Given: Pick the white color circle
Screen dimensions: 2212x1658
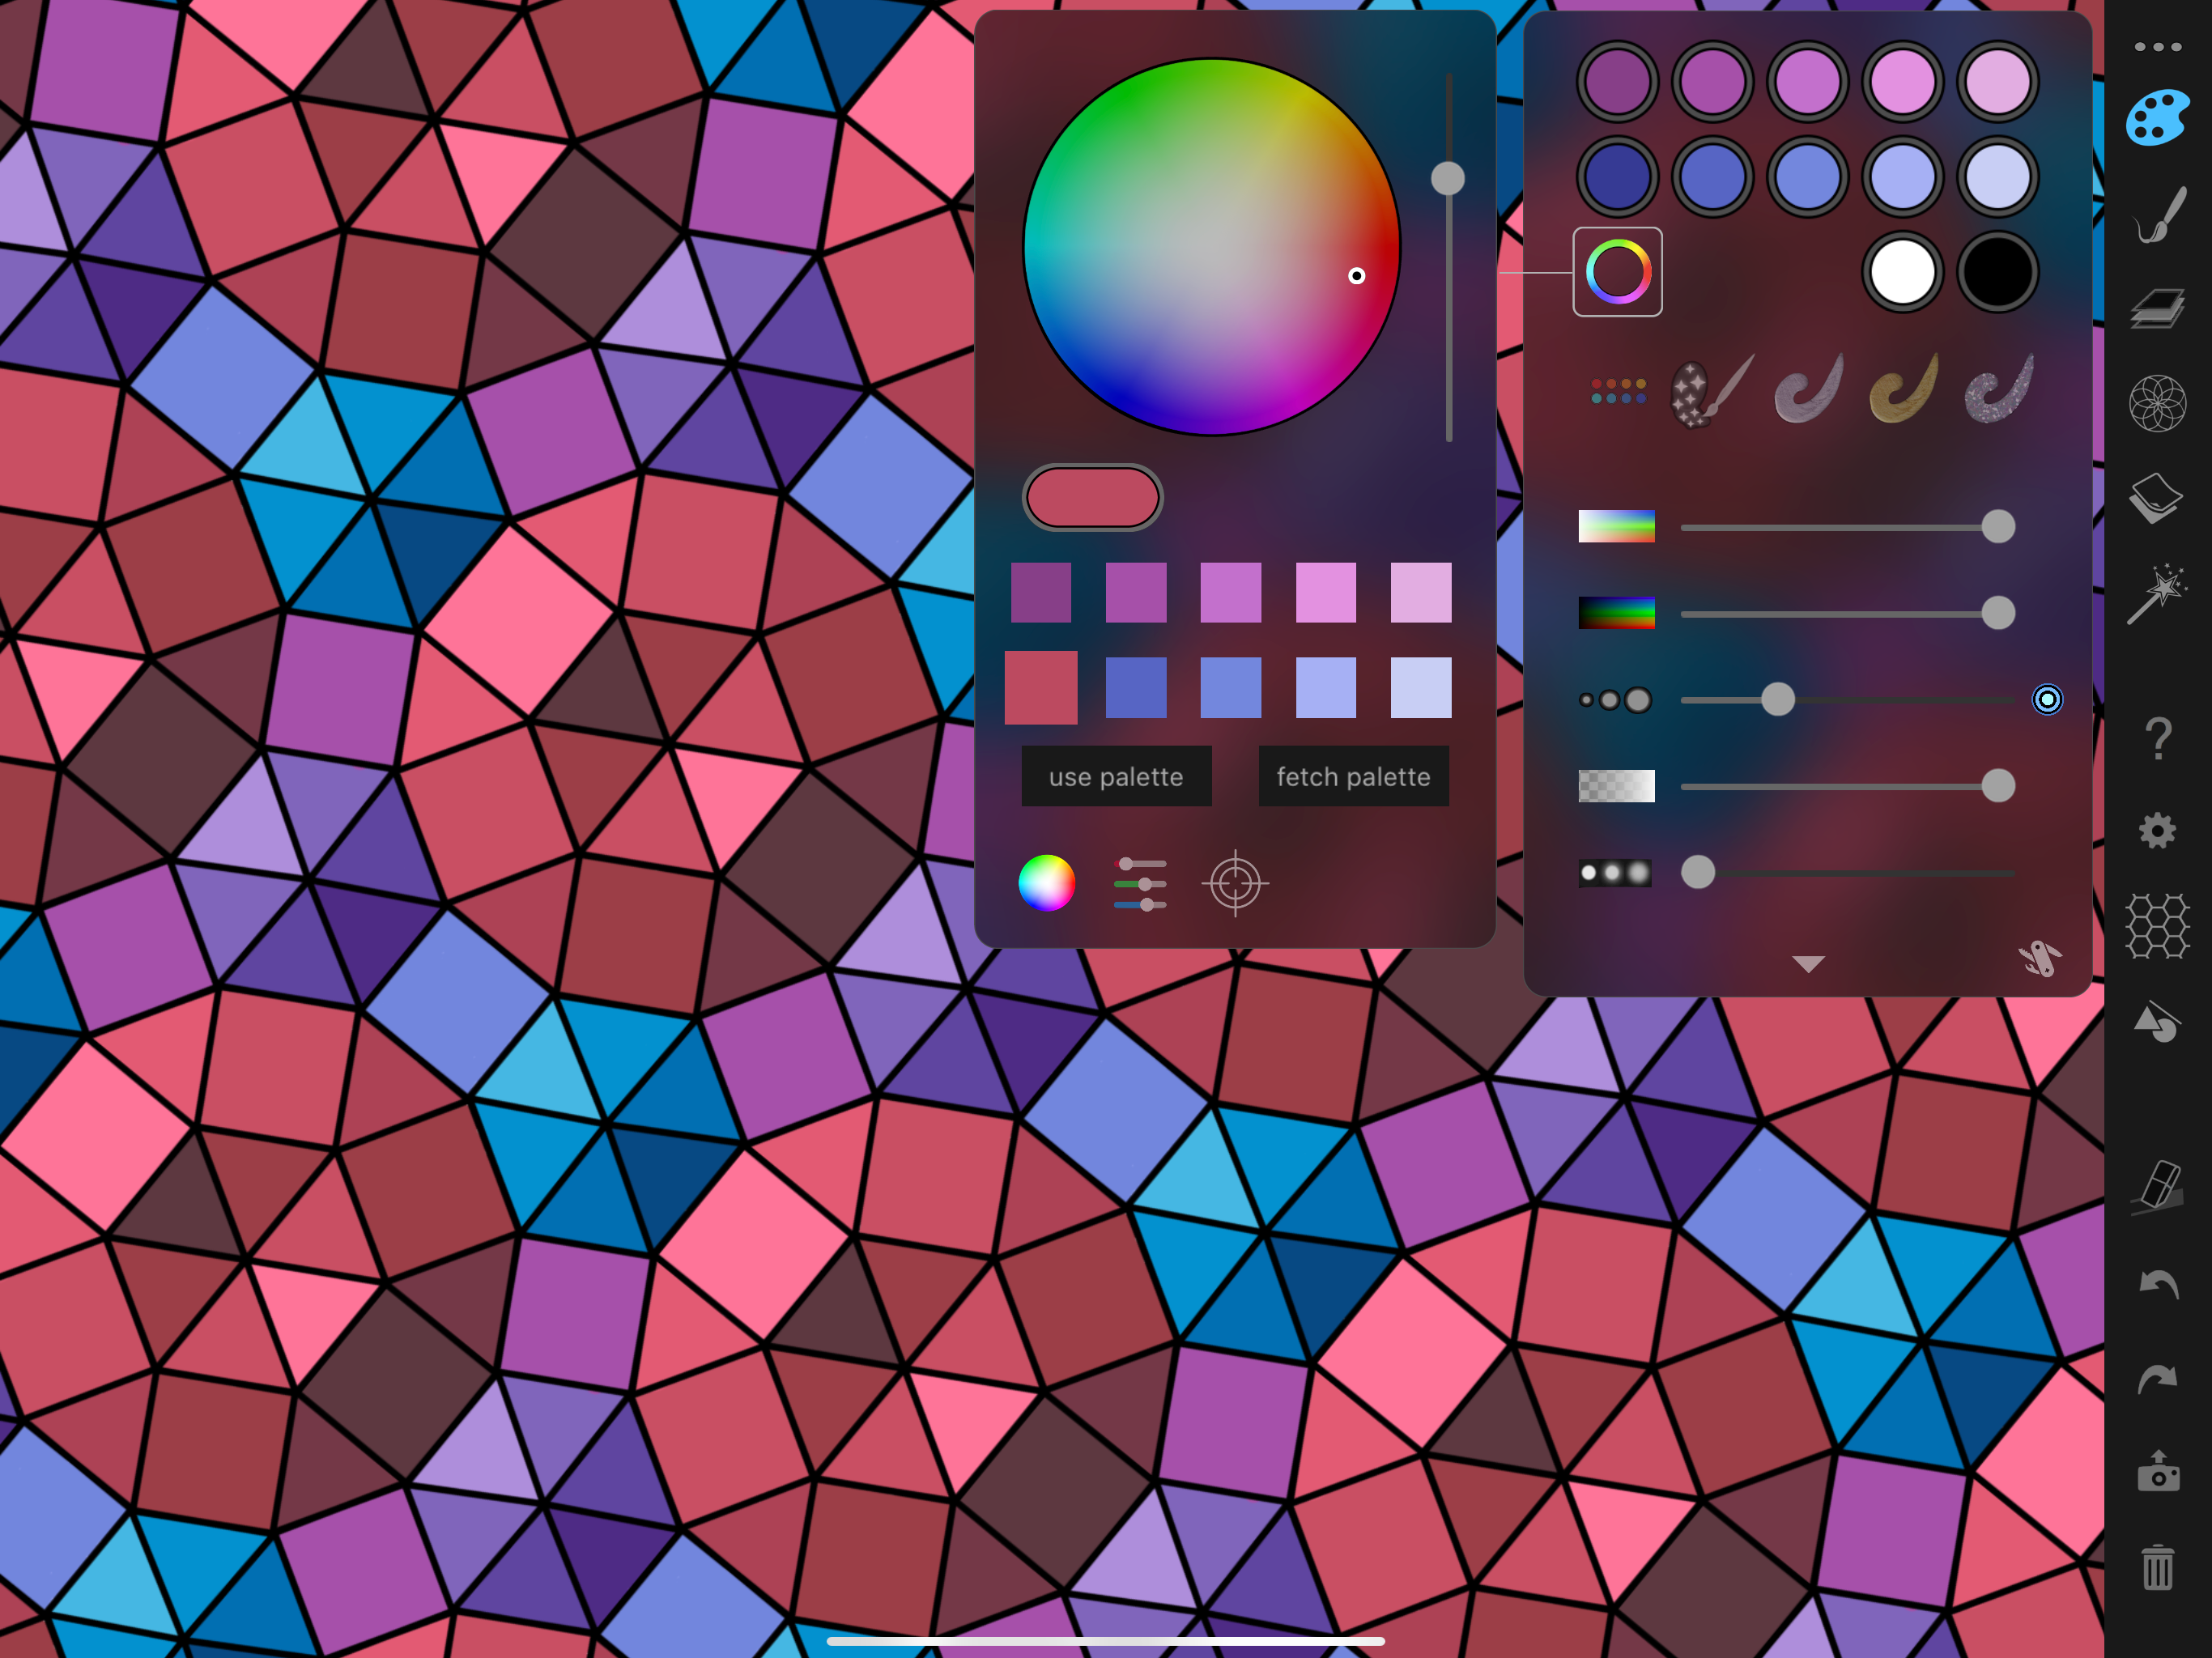Looking at the screenshot, I should pyautogui.click(x=1902, y=272).
